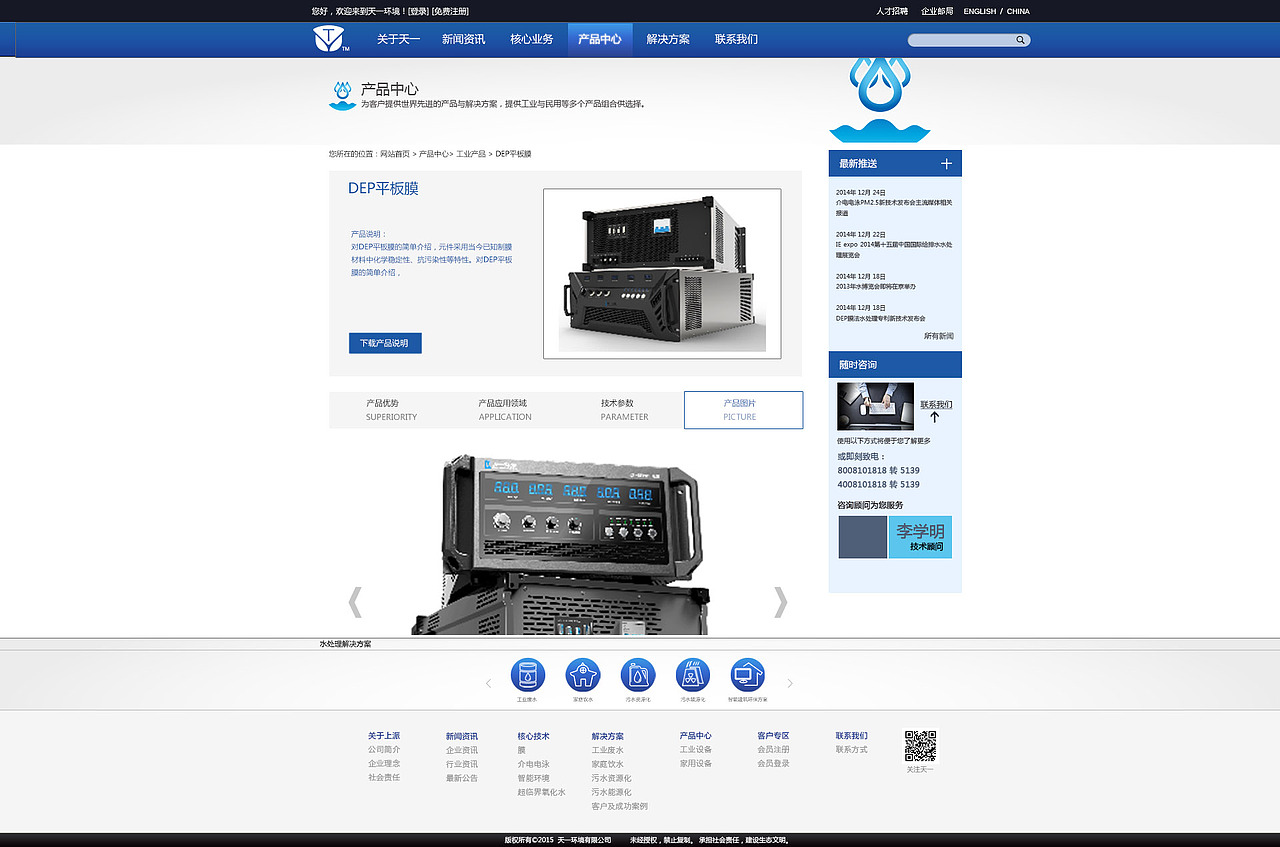Click the 联系我们 link beside the desk photo
The height and width of the screenshot is (847, 1280).
click(x=936, y=405)
